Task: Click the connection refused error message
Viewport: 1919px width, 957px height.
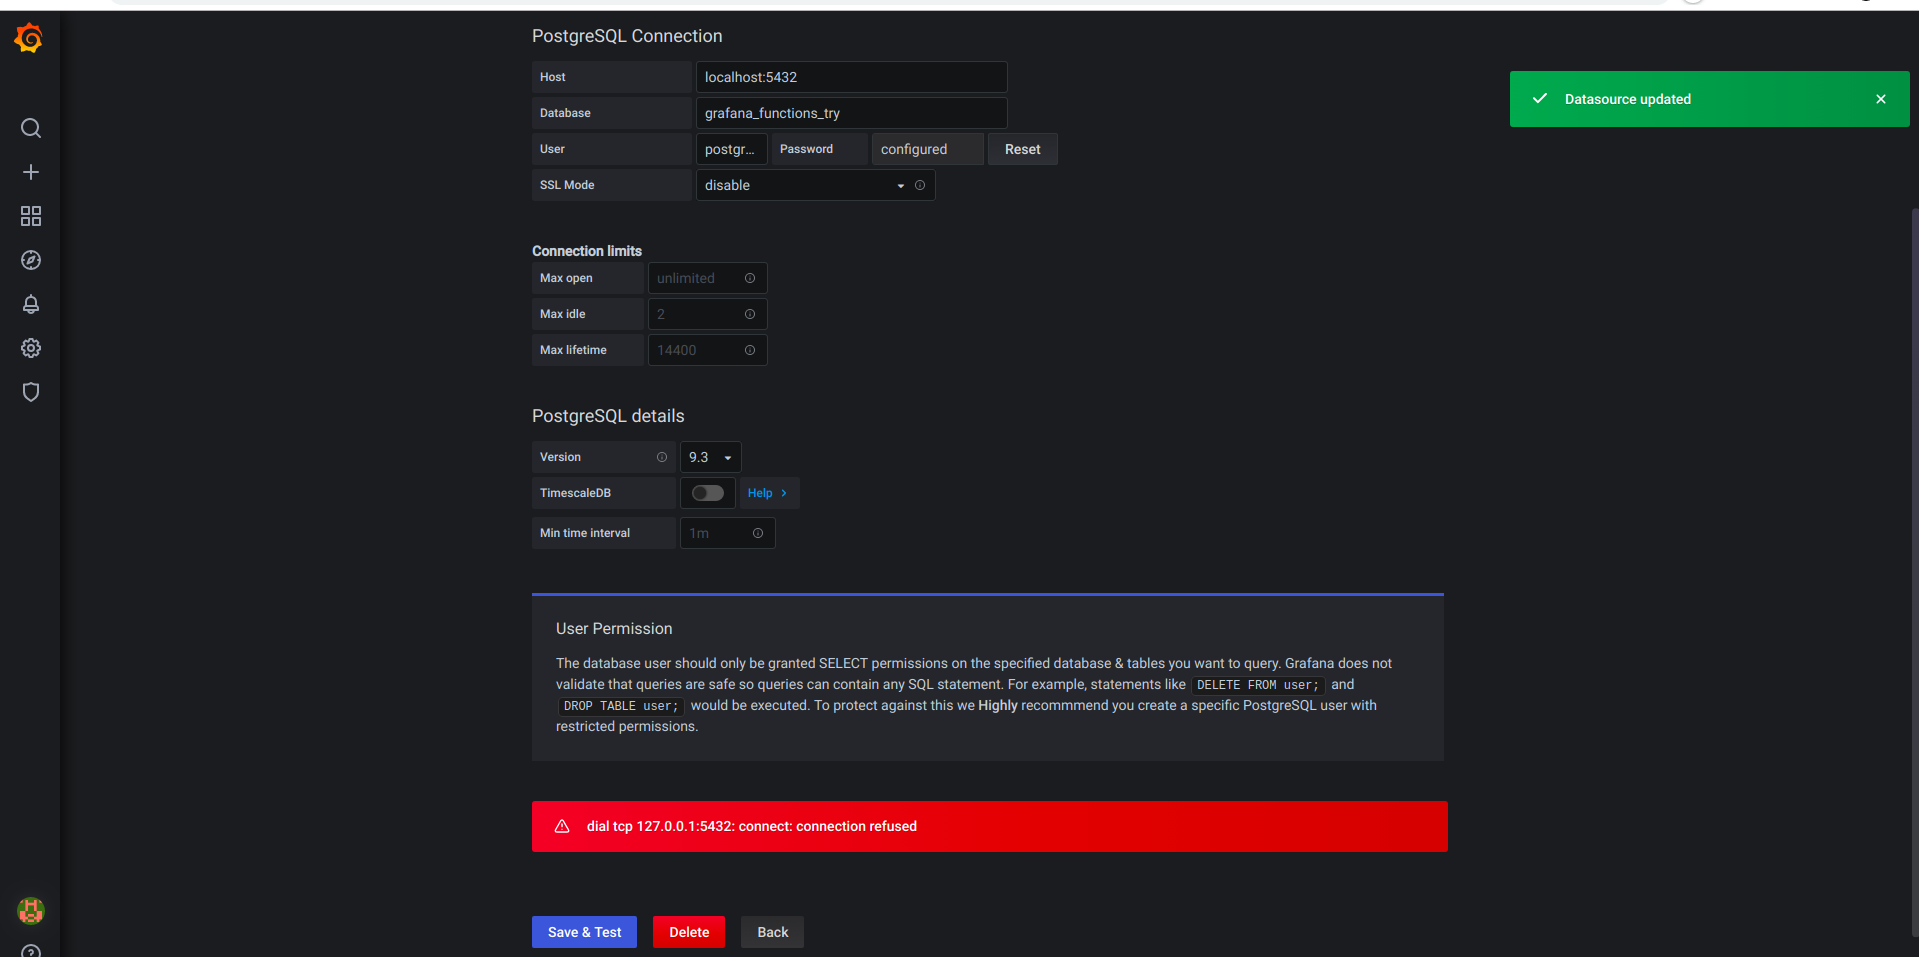Action: point(752,826)
